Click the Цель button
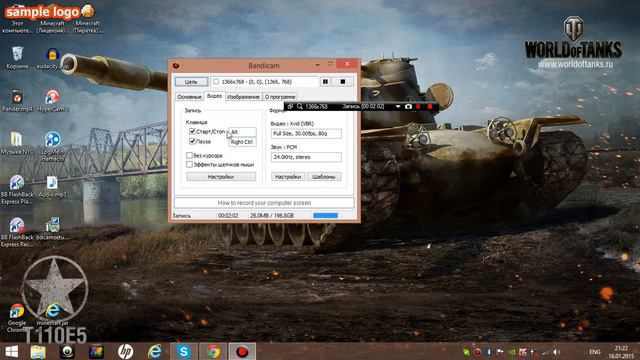The image size is (640, 360). pyautogui.click(x=191, y=82)
